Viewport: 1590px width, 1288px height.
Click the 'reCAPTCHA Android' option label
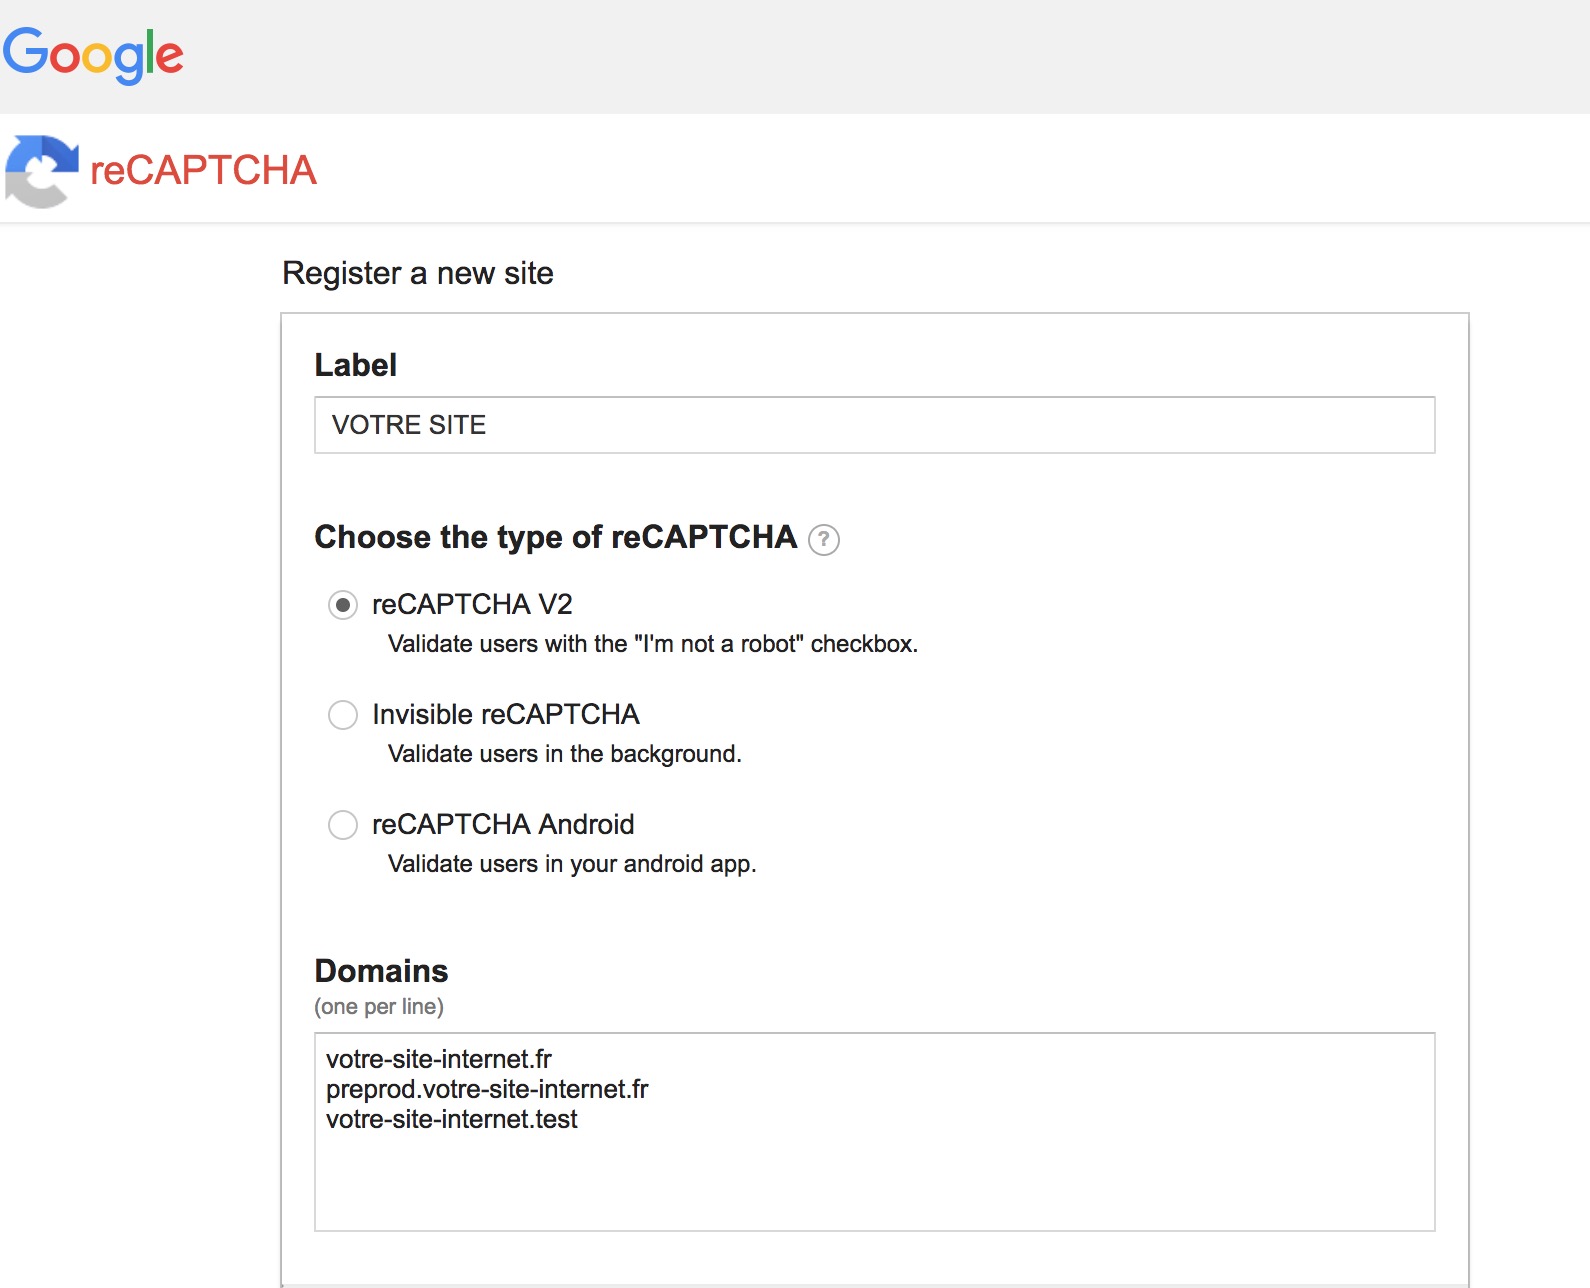click(503, 824)
